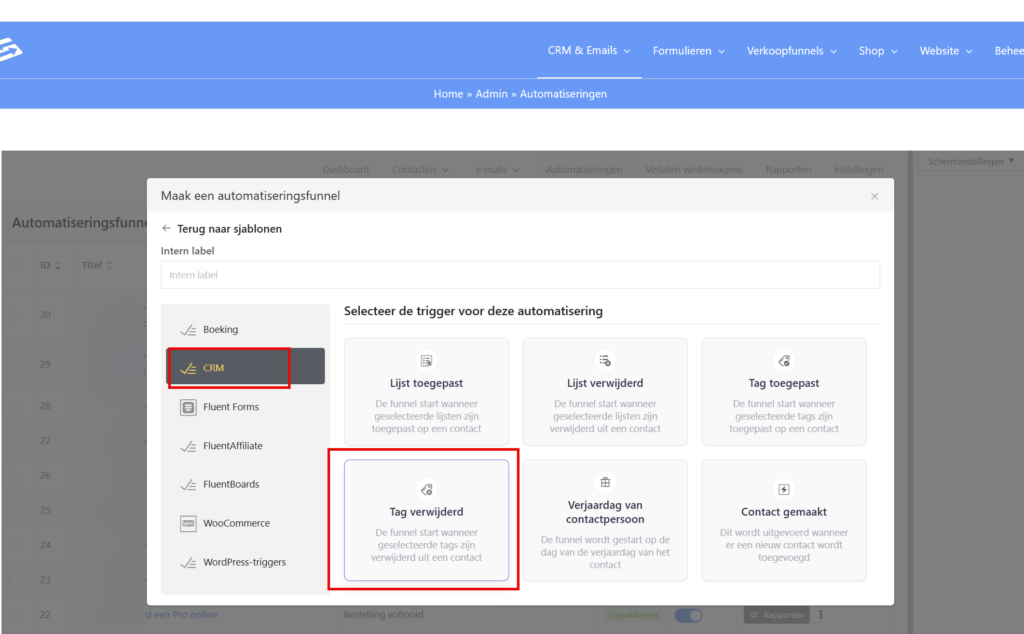Image resolution: width=1024 pixels, height=634 pixels.
Task: Click the Intern label text field
Action: [520, 275]
